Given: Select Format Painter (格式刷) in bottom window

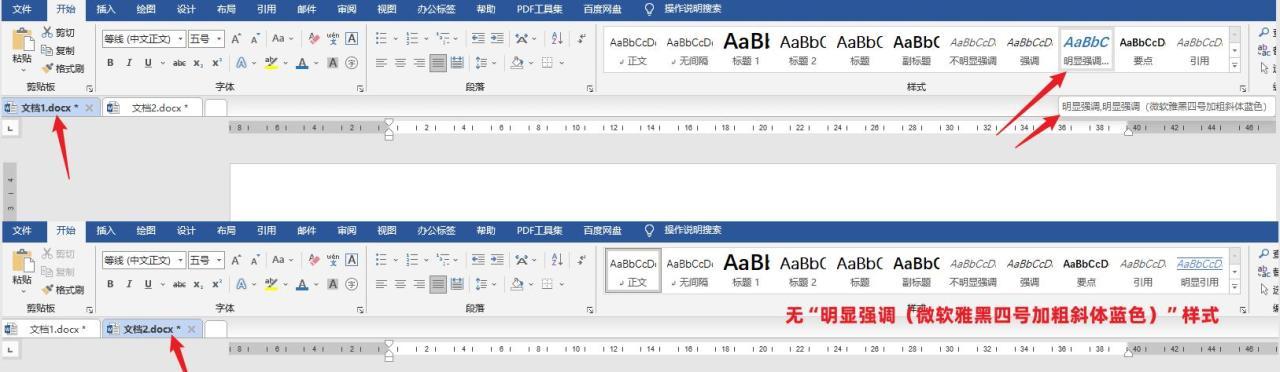Looking at the screenshot, I should [62, 289].
